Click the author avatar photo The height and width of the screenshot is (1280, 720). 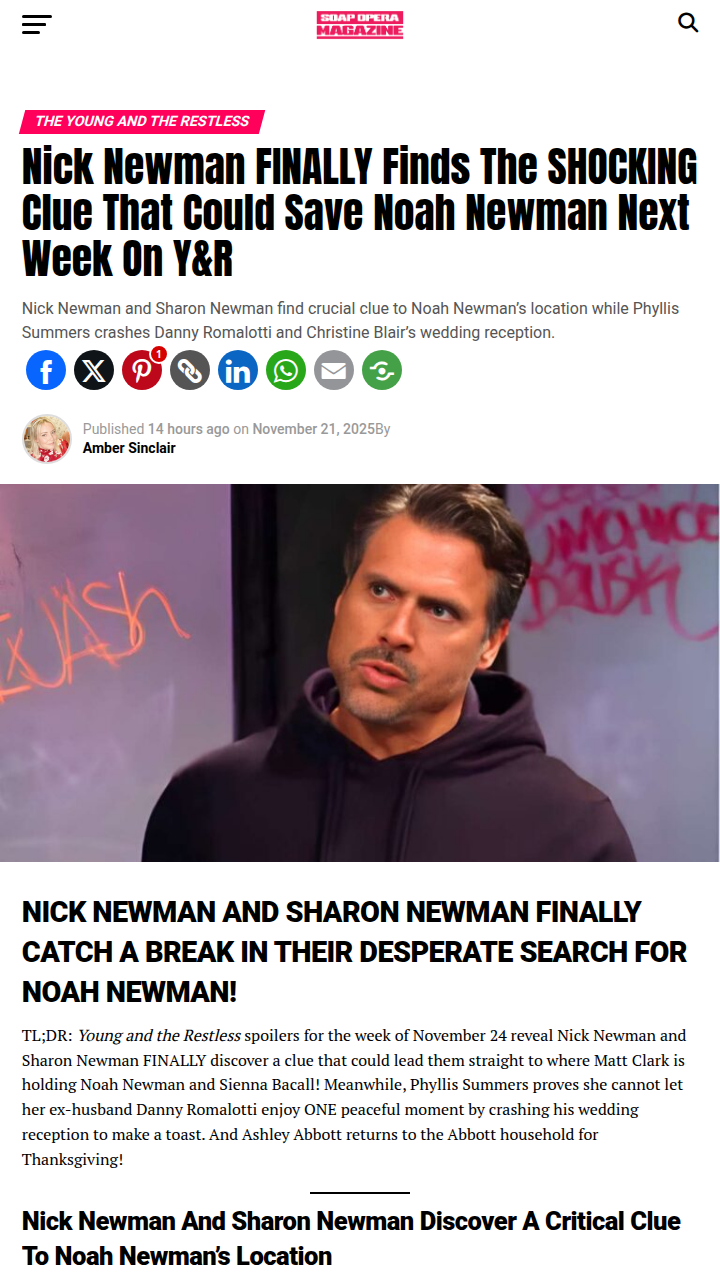click(47, 438)
